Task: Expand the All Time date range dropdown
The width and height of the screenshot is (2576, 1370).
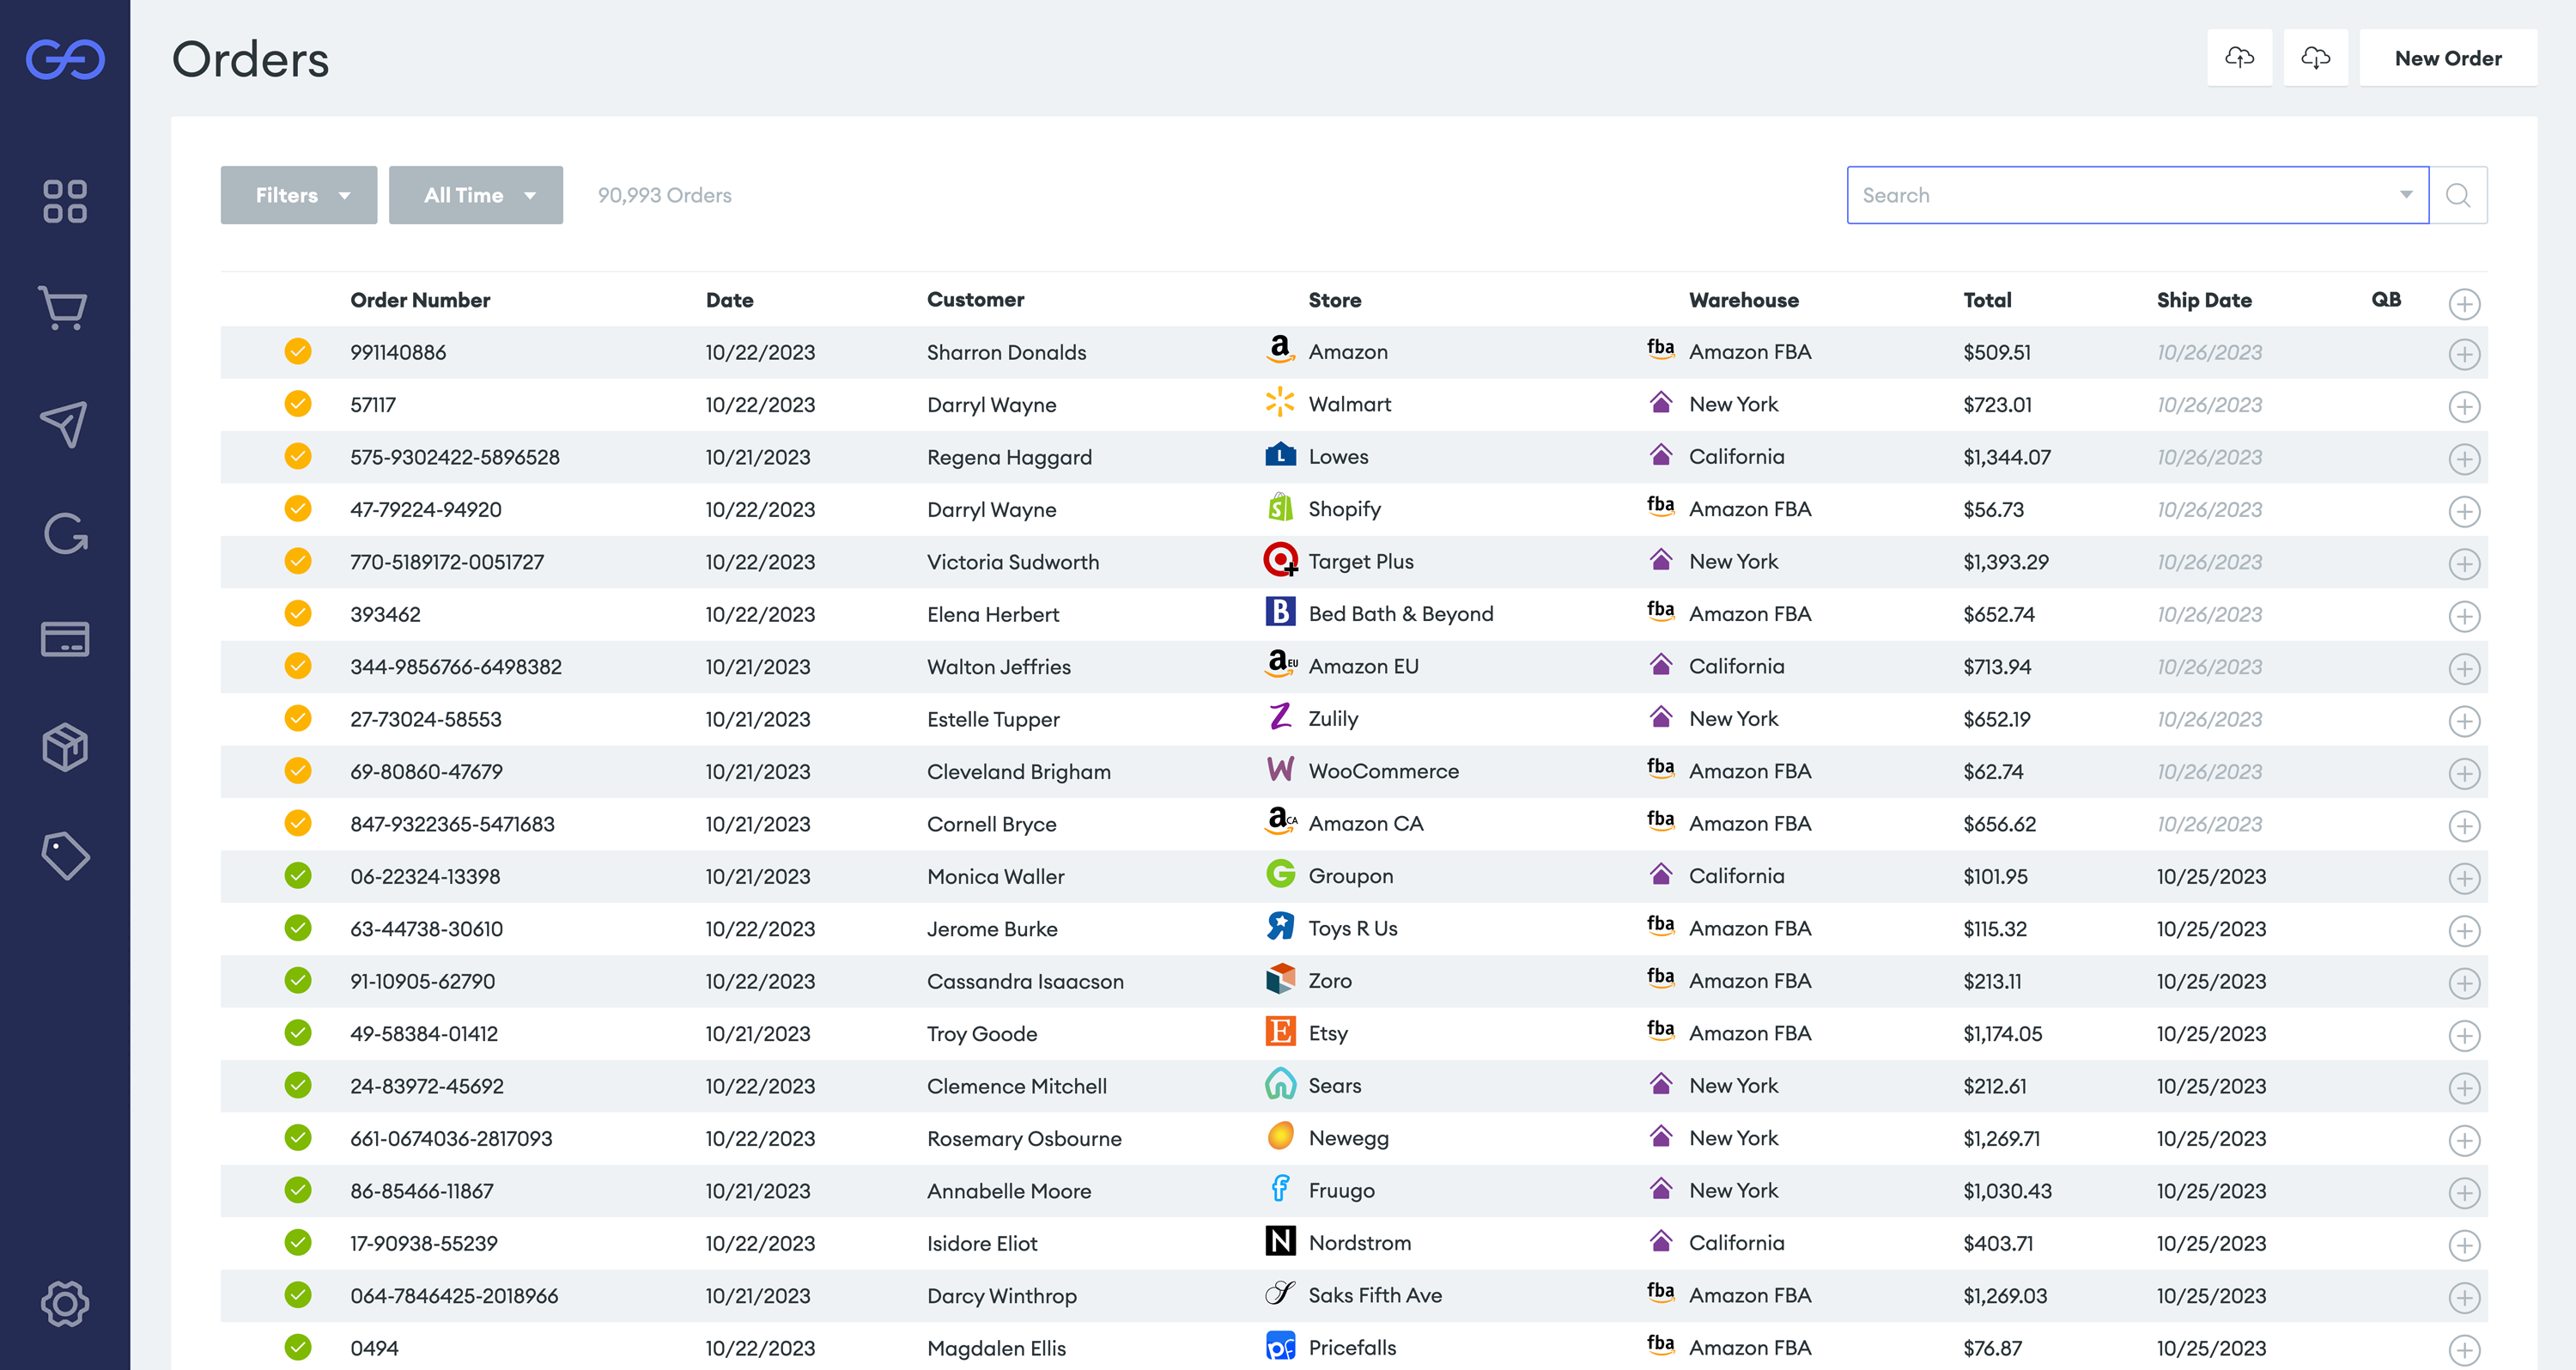Action: [476, 195]
